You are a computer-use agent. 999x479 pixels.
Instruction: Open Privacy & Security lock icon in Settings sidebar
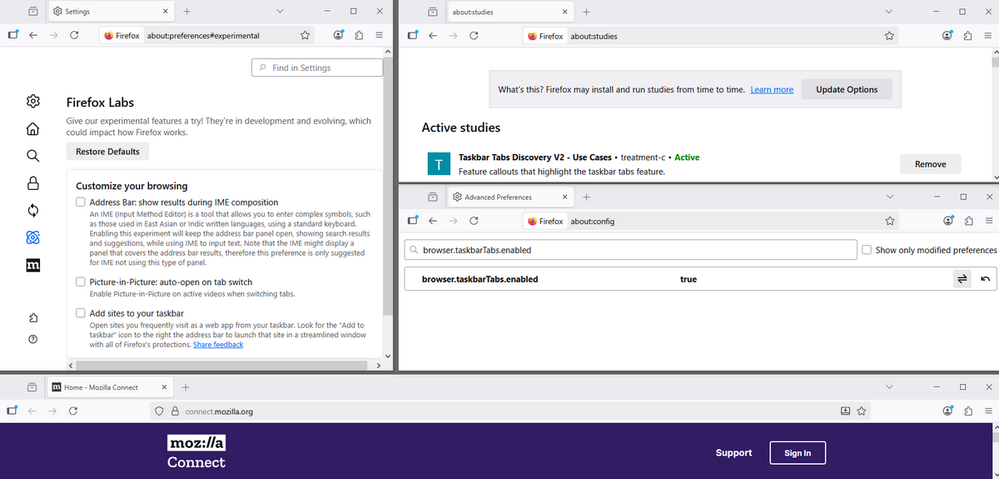point(33,183)
